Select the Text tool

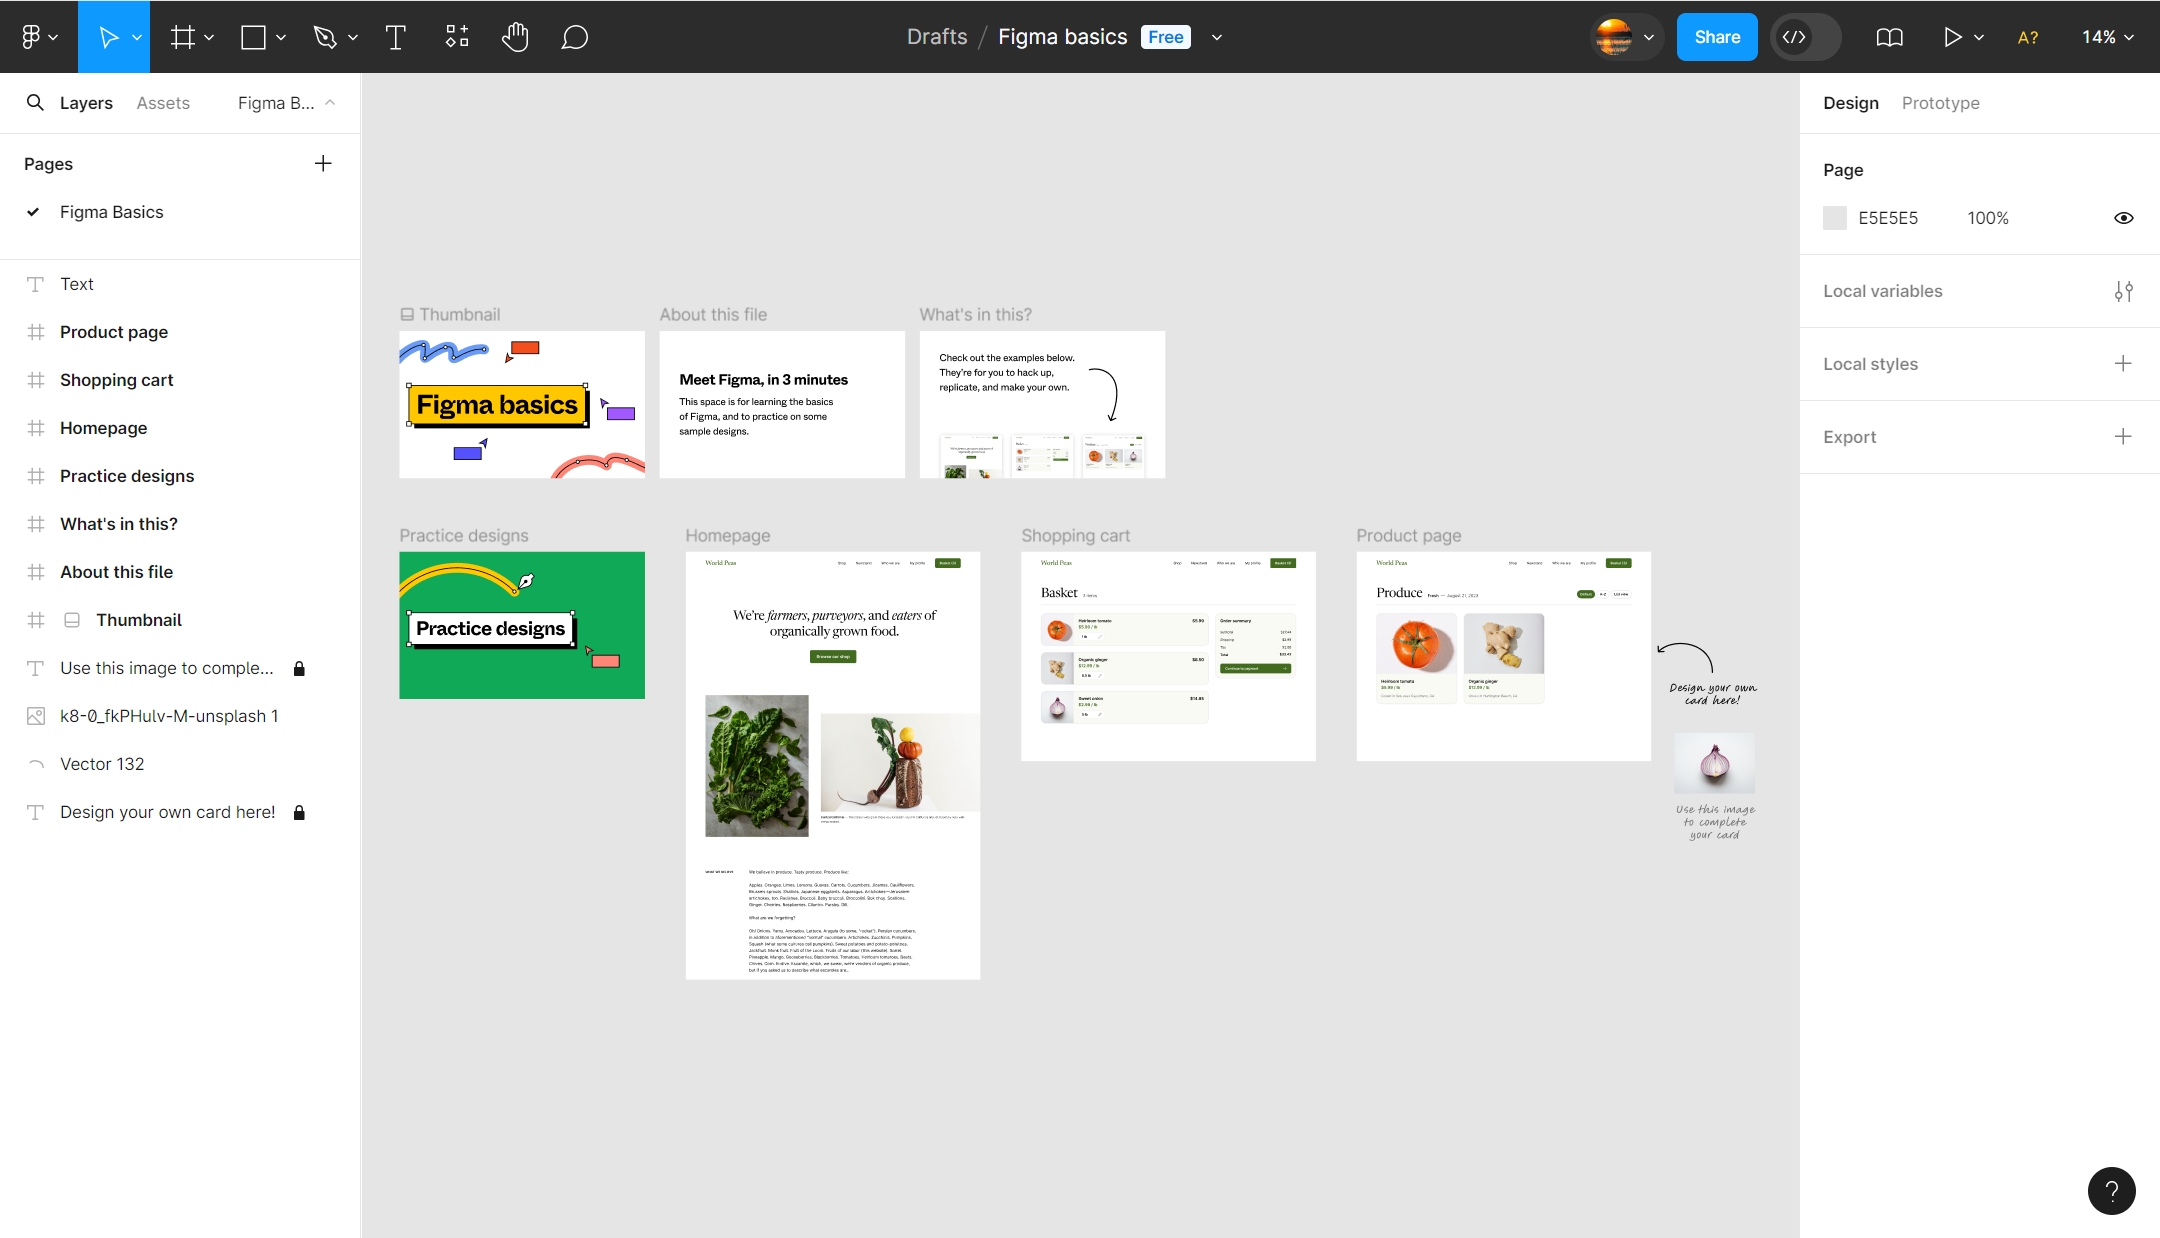click(x=396, y=37)
